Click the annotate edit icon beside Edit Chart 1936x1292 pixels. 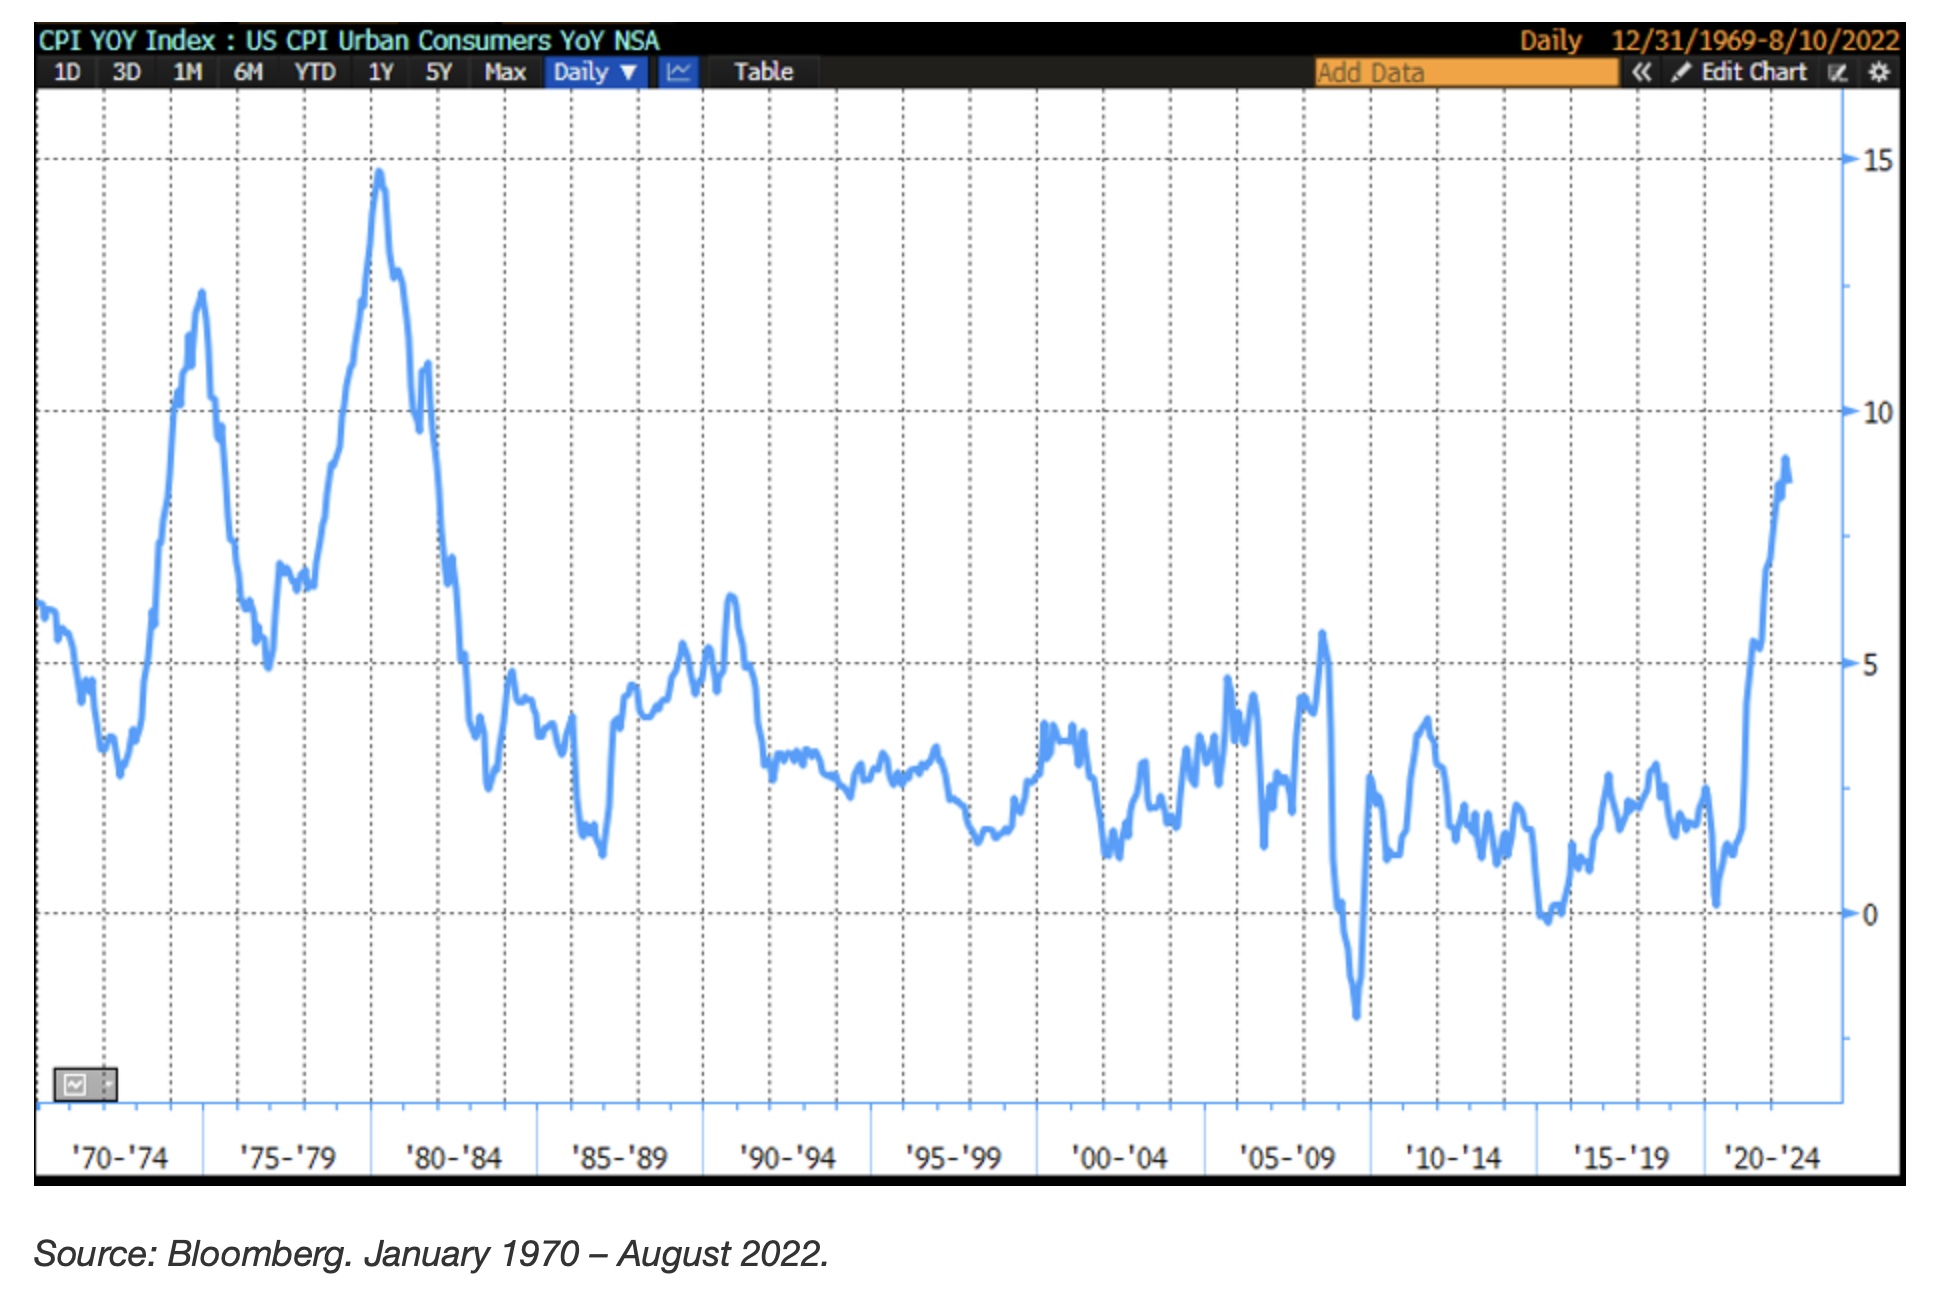1838,72
